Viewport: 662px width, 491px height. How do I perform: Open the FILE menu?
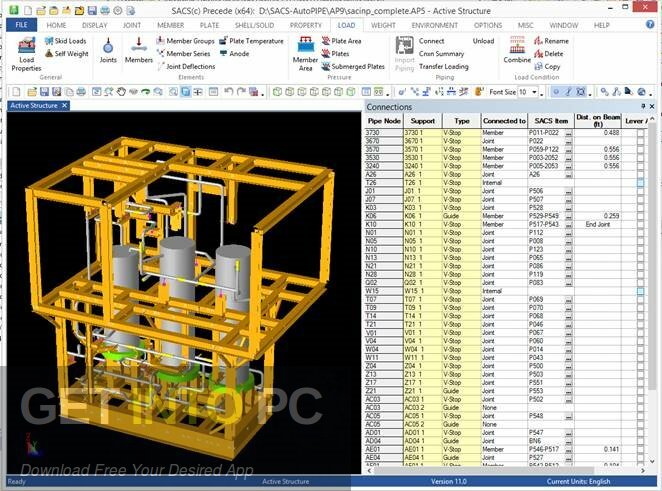(22, 25)
